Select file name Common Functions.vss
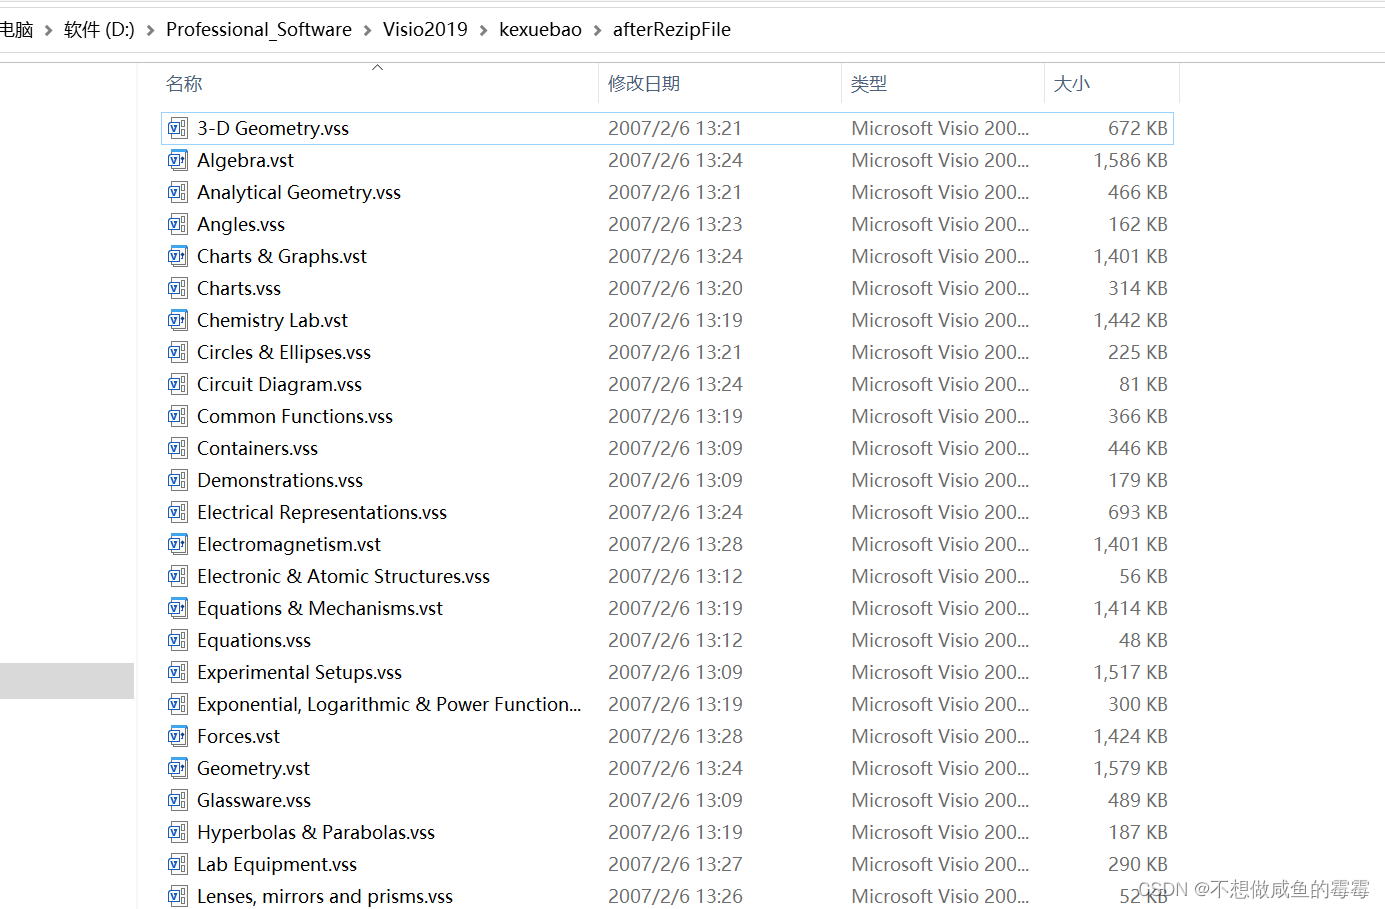1385x909 pixels. (x=295, y=416)
